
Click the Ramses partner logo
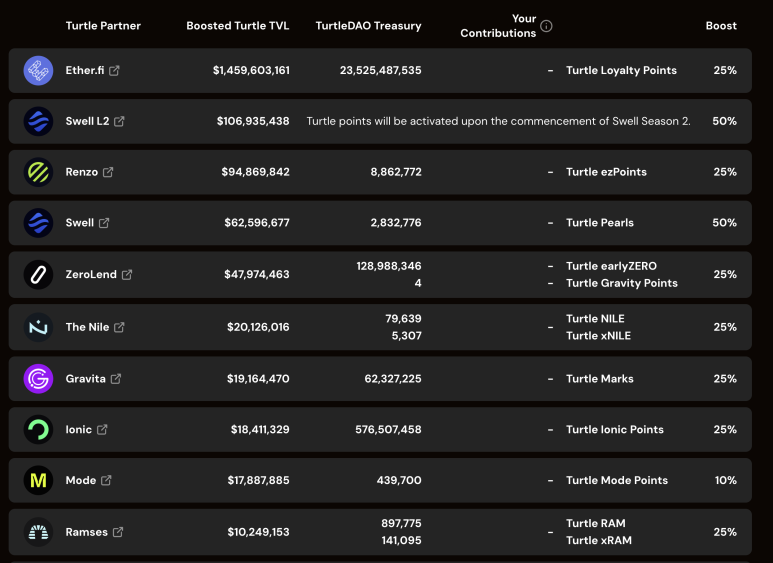point(38,532)
